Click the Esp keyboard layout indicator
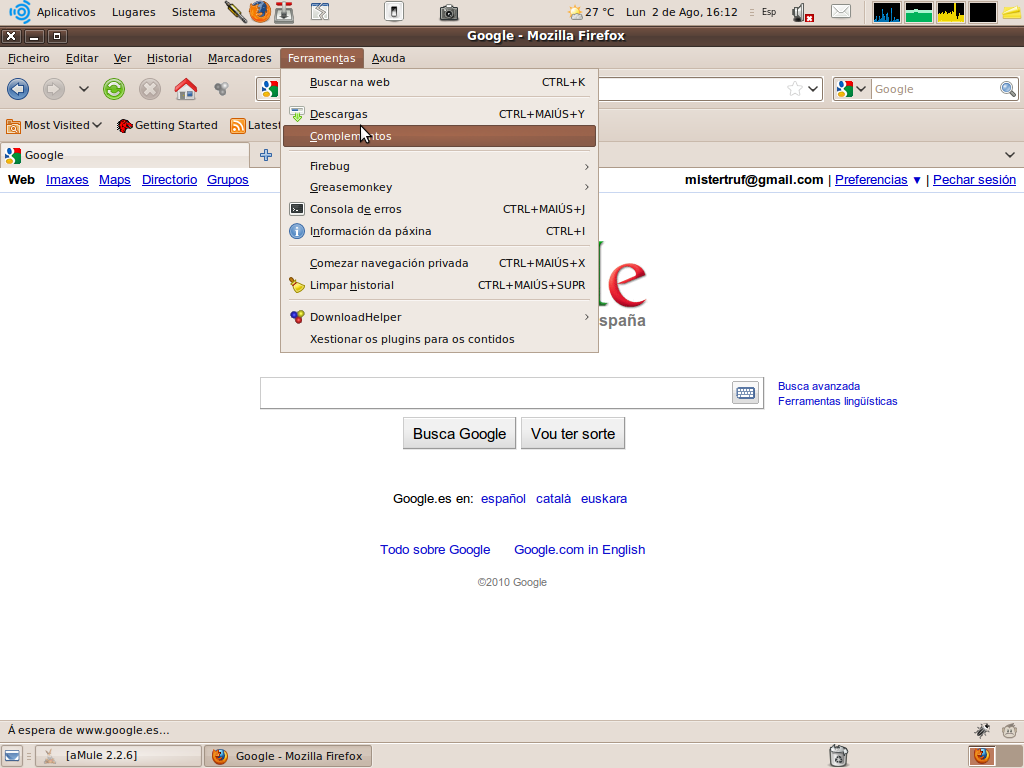 click(x=769, y=12)
